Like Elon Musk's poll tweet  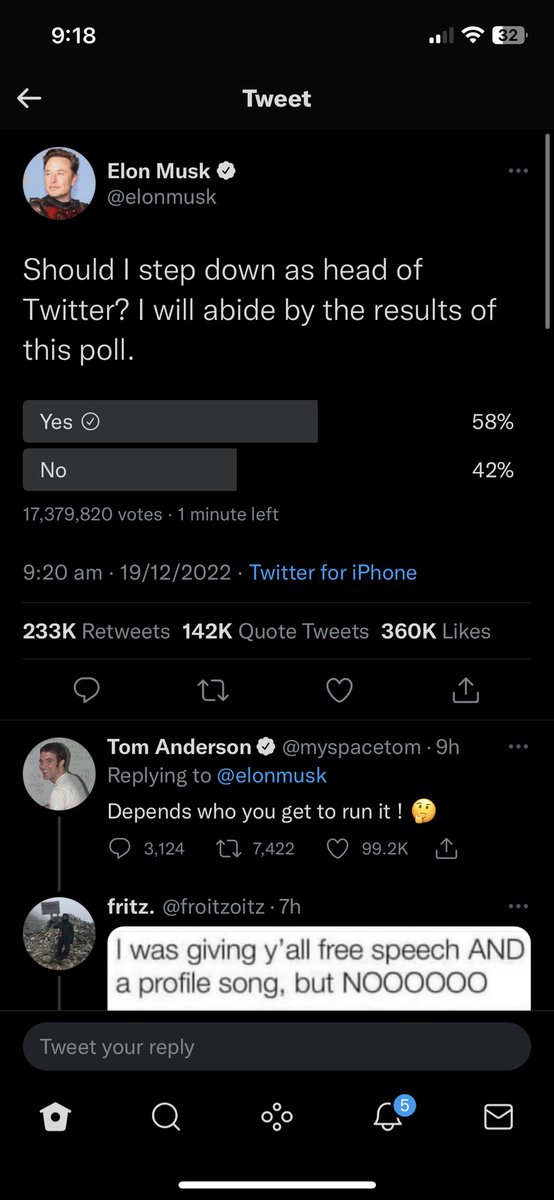pos(340,690)
